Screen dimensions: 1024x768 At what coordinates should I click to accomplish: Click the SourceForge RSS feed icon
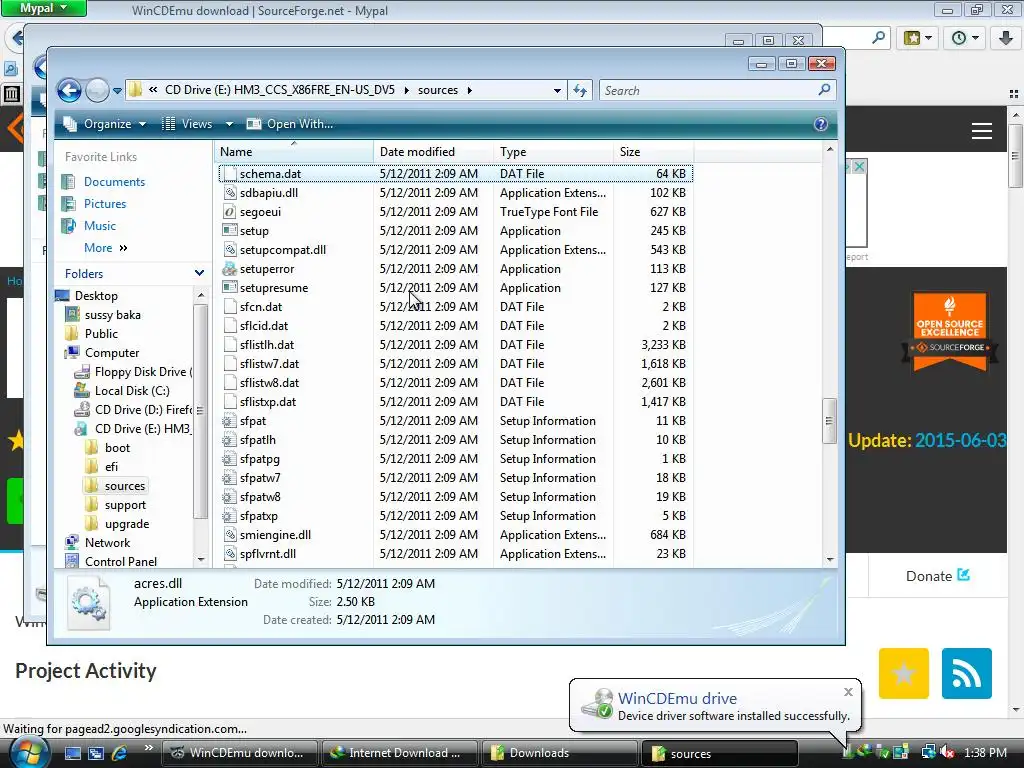(x=967, y=673)
